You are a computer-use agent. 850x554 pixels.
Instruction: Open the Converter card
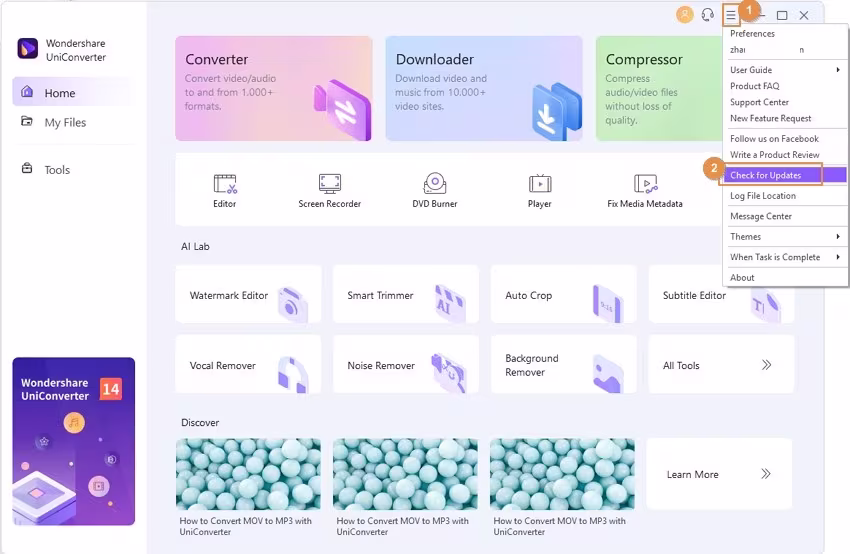273,88
